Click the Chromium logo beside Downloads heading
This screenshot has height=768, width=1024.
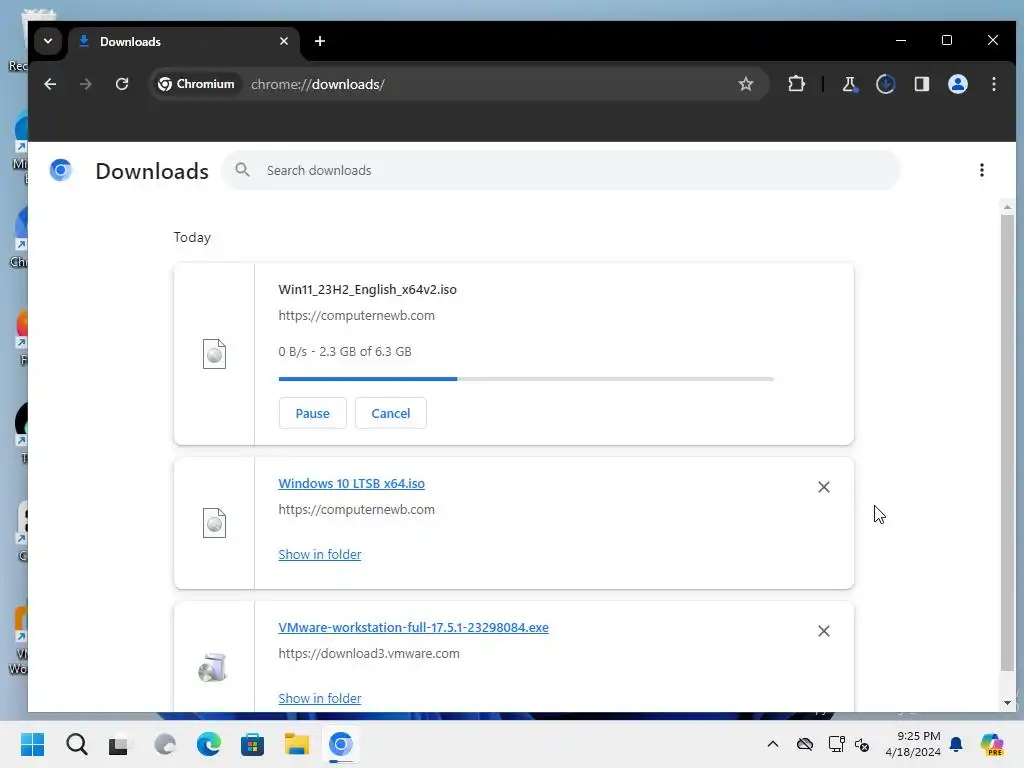pos(61,170)
